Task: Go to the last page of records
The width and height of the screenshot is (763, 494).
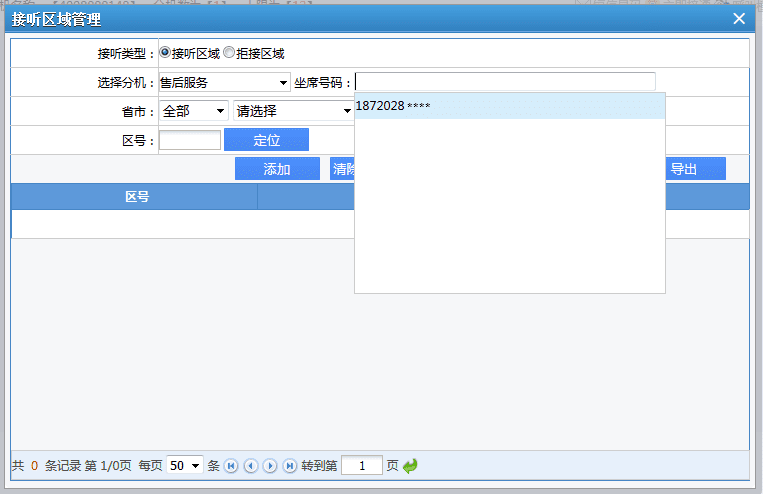Action: 290,466
